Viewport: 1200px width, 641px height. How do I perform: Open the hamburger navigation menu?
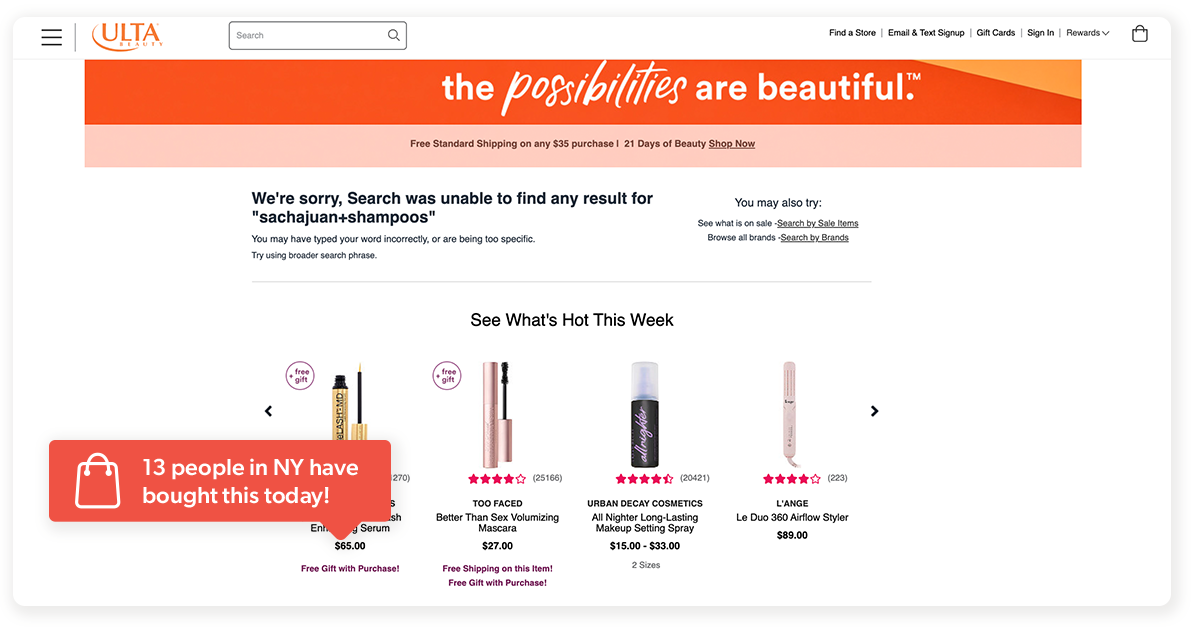51,36
